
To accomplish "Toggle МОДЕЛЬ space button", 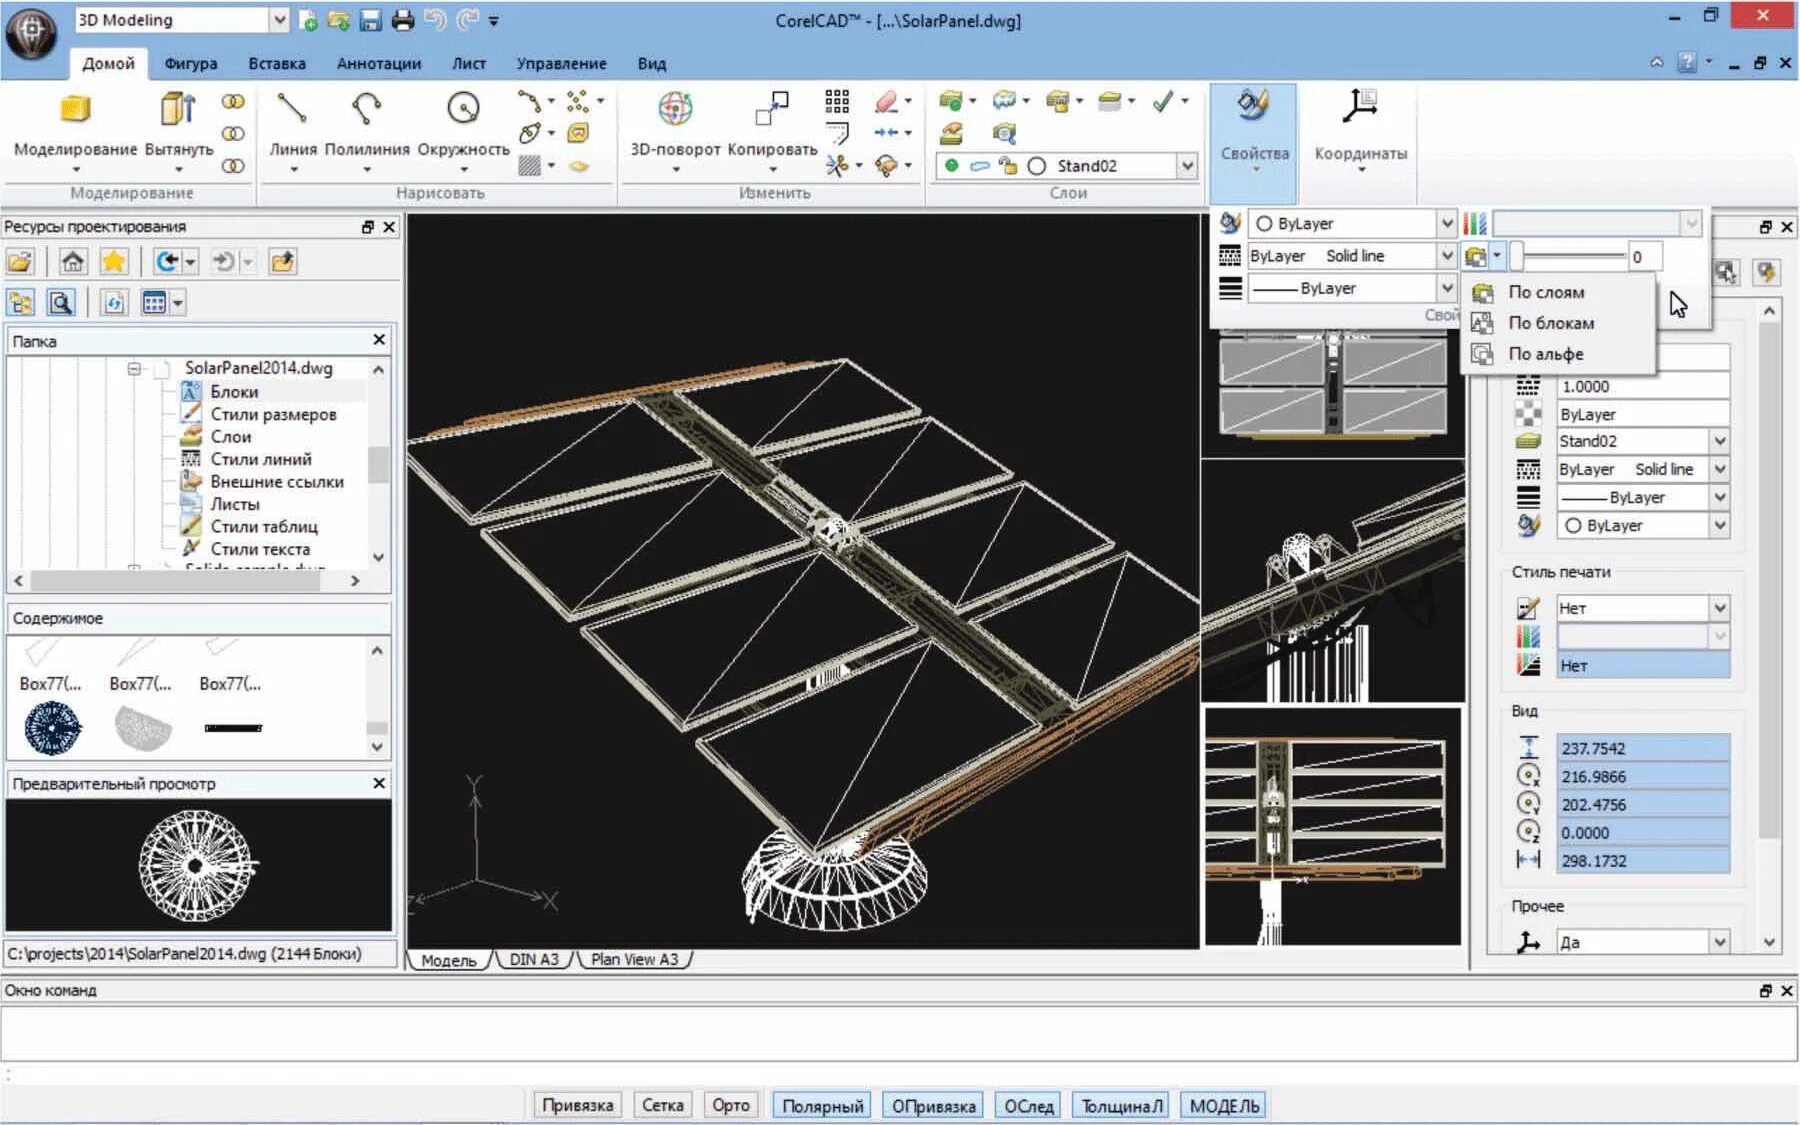I will [1224, 1105].
